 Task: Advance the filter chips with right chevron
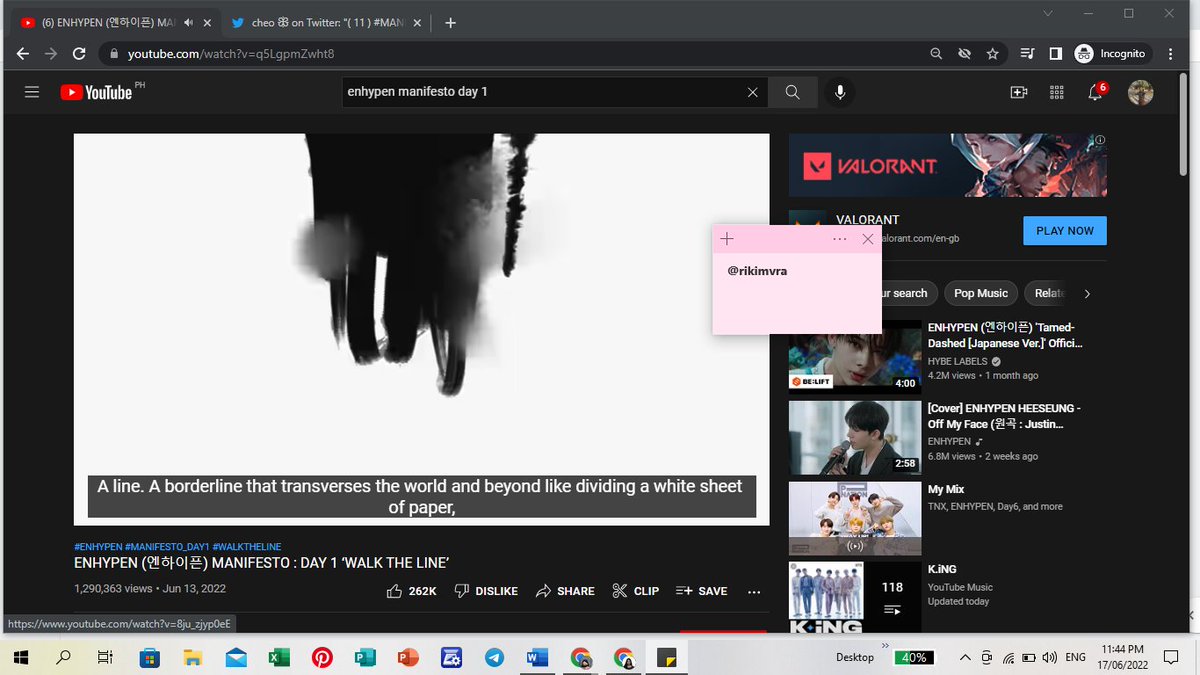(x=1087, y=293)
